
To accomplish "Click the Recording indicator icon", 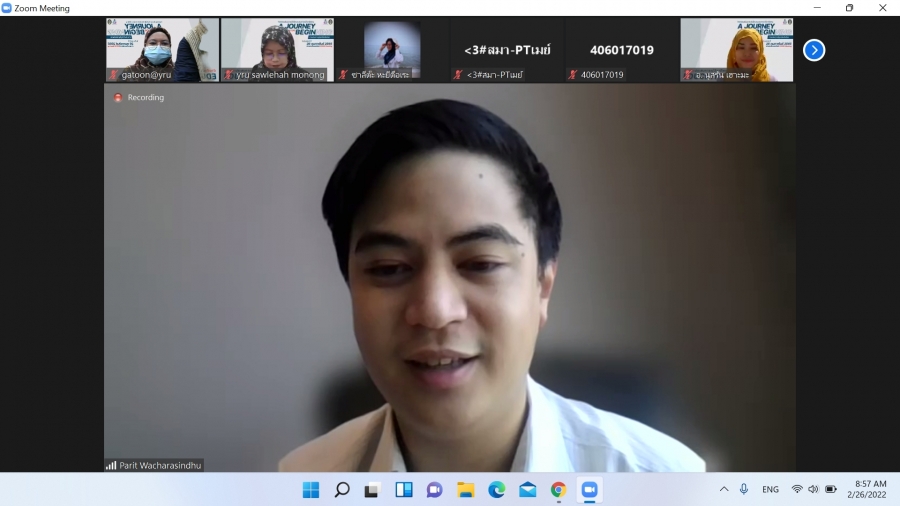I will click(x=118, y=98).
